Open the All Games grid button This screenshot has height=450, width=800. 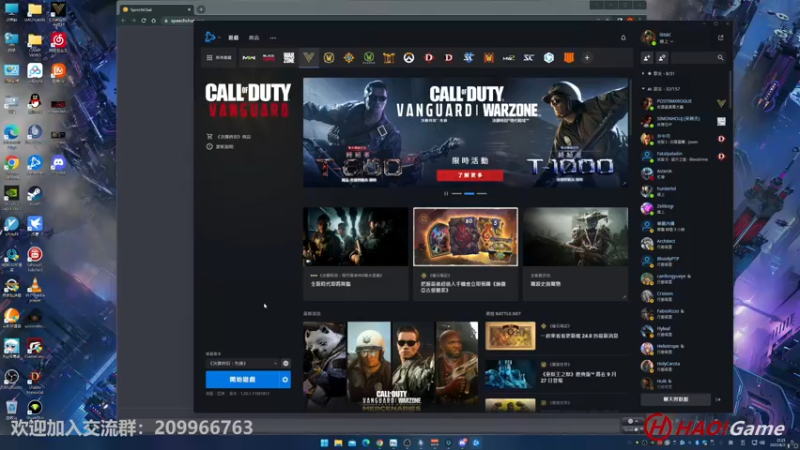click(219, 58)
